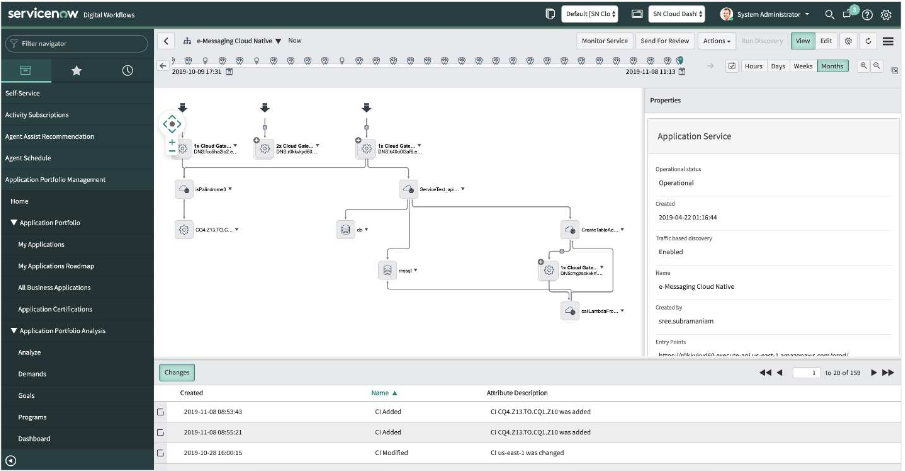Open the System Administrator user menu
This screenshot has height=471, width=905.
coord(764,15)
